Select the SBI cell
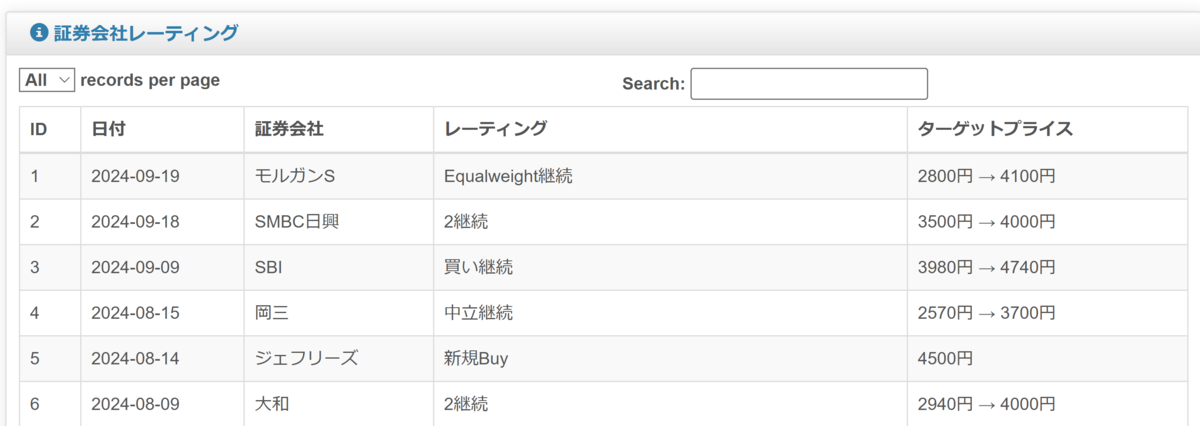The width and height of the screenshot is (1200, 426). coord(339,267)
